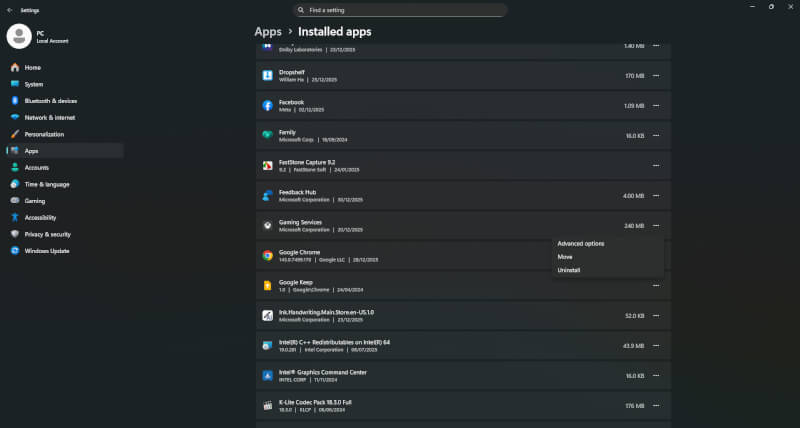This screenshot has height=428, width=800.
Task: Open the PC Local Account profile
Action: (x=40, y=36)
